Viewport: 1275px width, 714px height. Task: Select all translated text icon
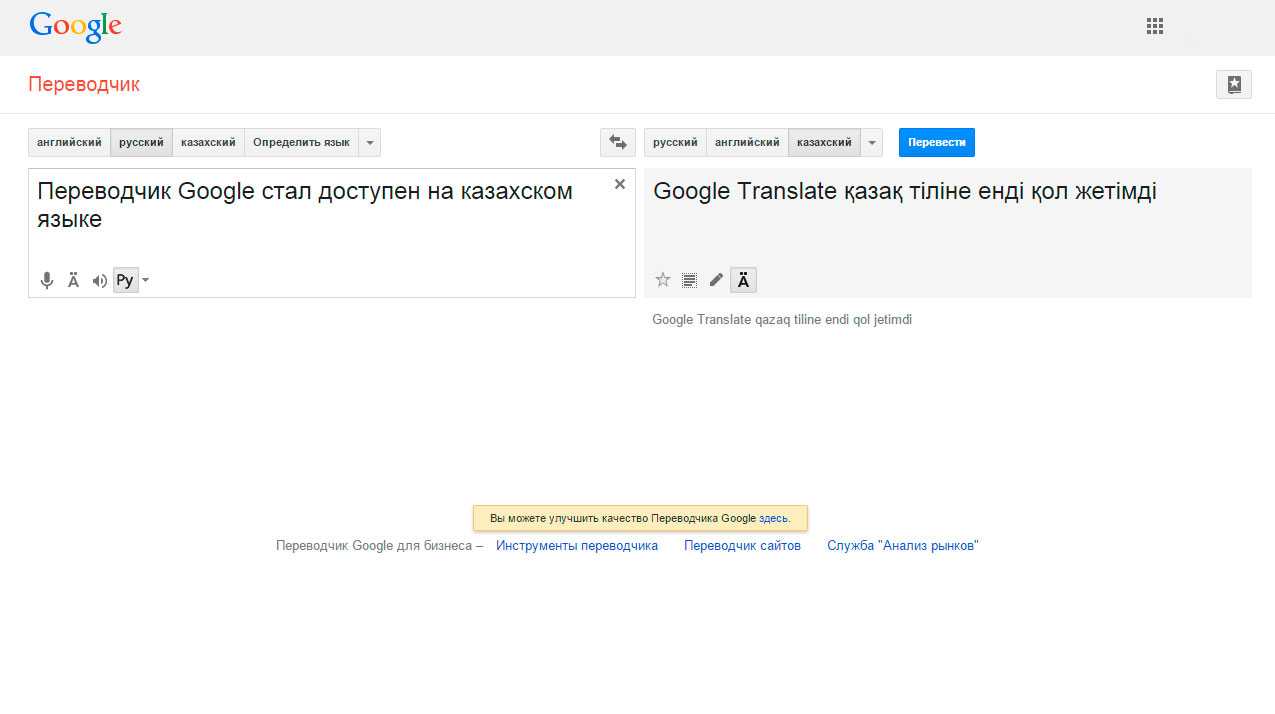click(689, 280)
